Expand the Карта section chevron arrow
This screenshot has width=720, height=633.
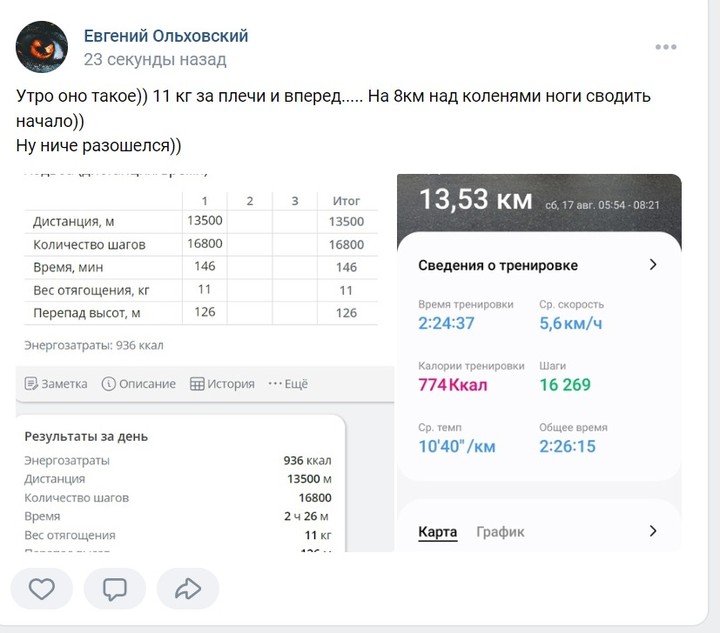tap(653, 531)
